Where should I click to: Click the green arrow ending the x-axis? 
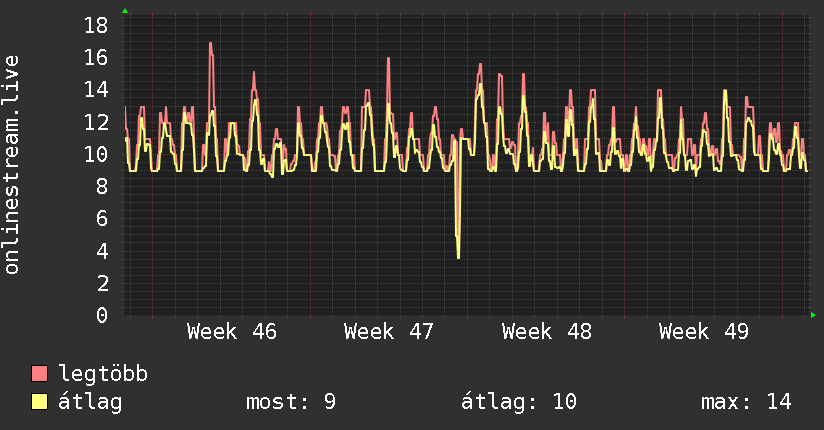[813, 315]
